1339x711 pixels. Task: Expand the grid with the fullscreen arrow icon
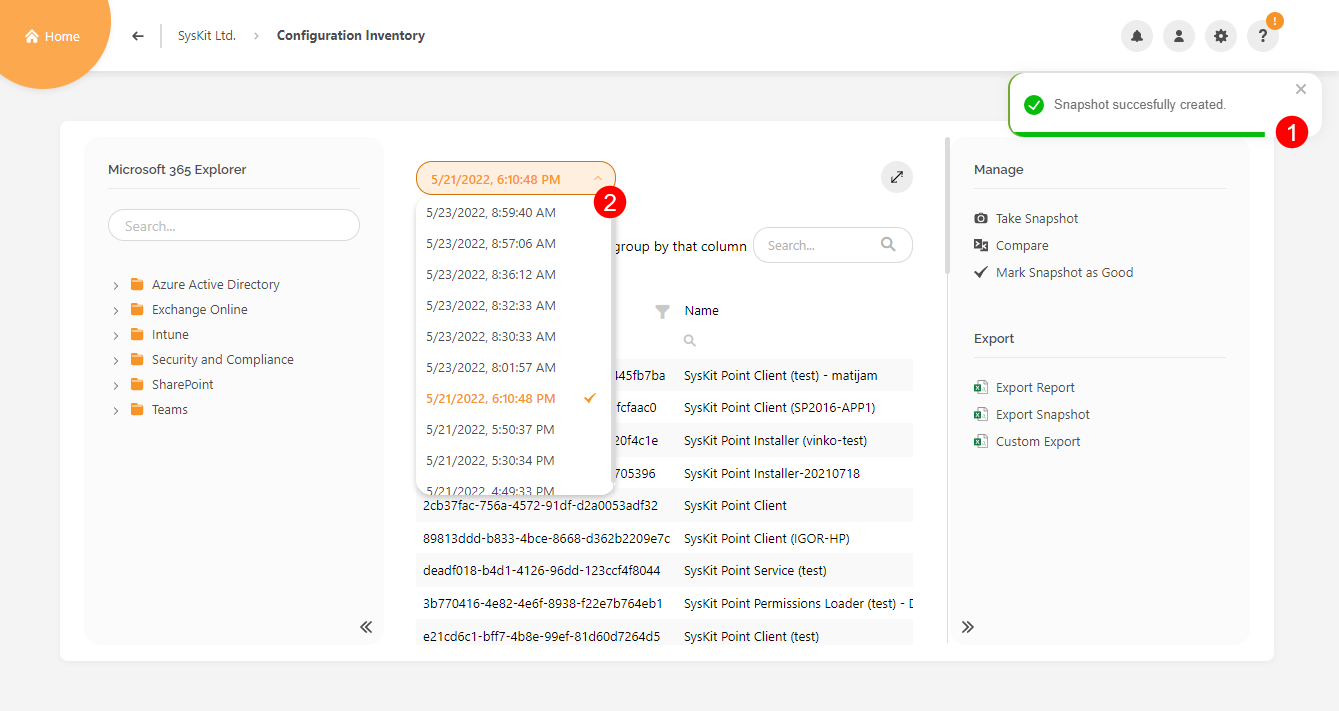tap(897, 177)
